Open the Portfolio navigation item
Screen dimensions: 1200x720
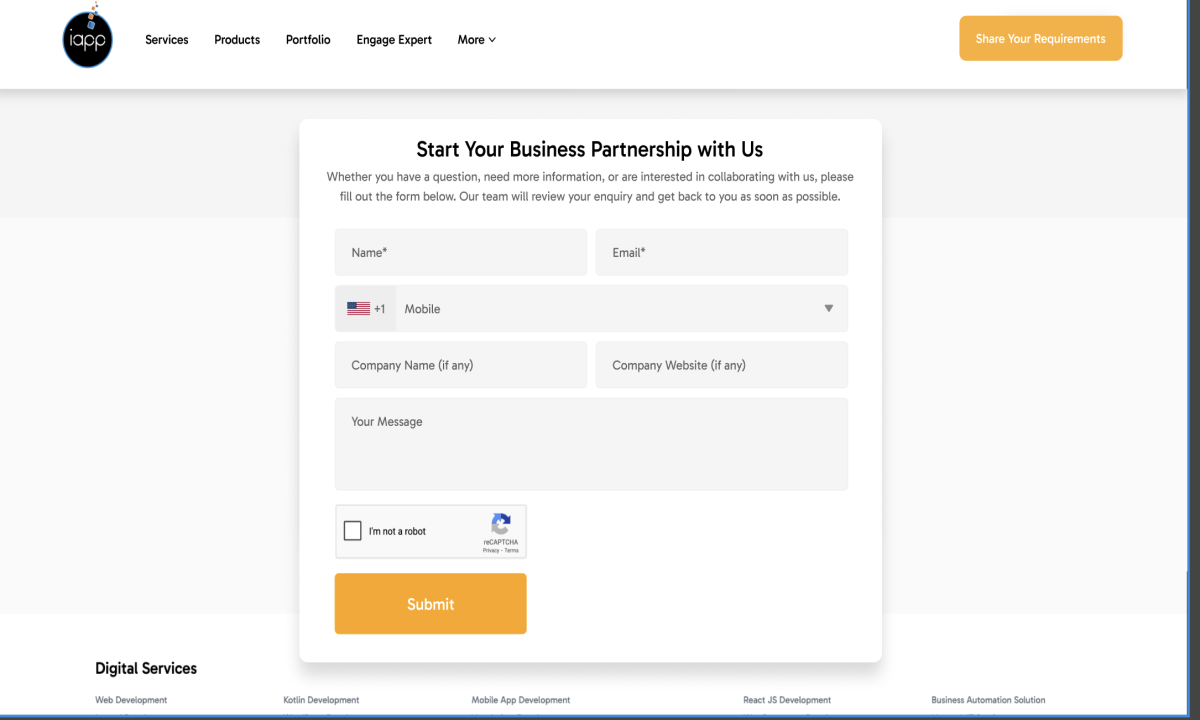point(308,40)
